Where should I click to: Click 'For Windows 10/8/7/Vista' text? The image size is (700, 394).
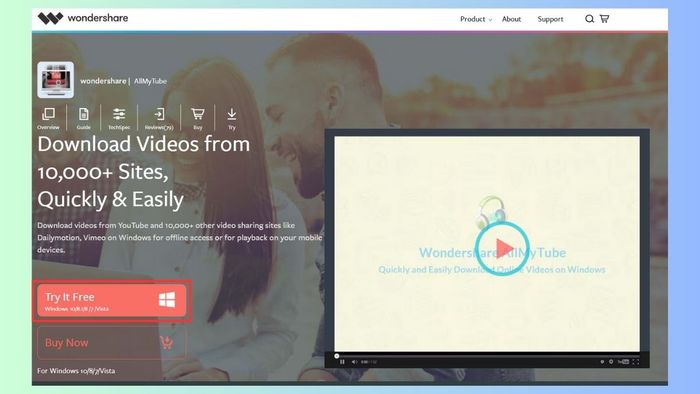click(x=76, y=371)
